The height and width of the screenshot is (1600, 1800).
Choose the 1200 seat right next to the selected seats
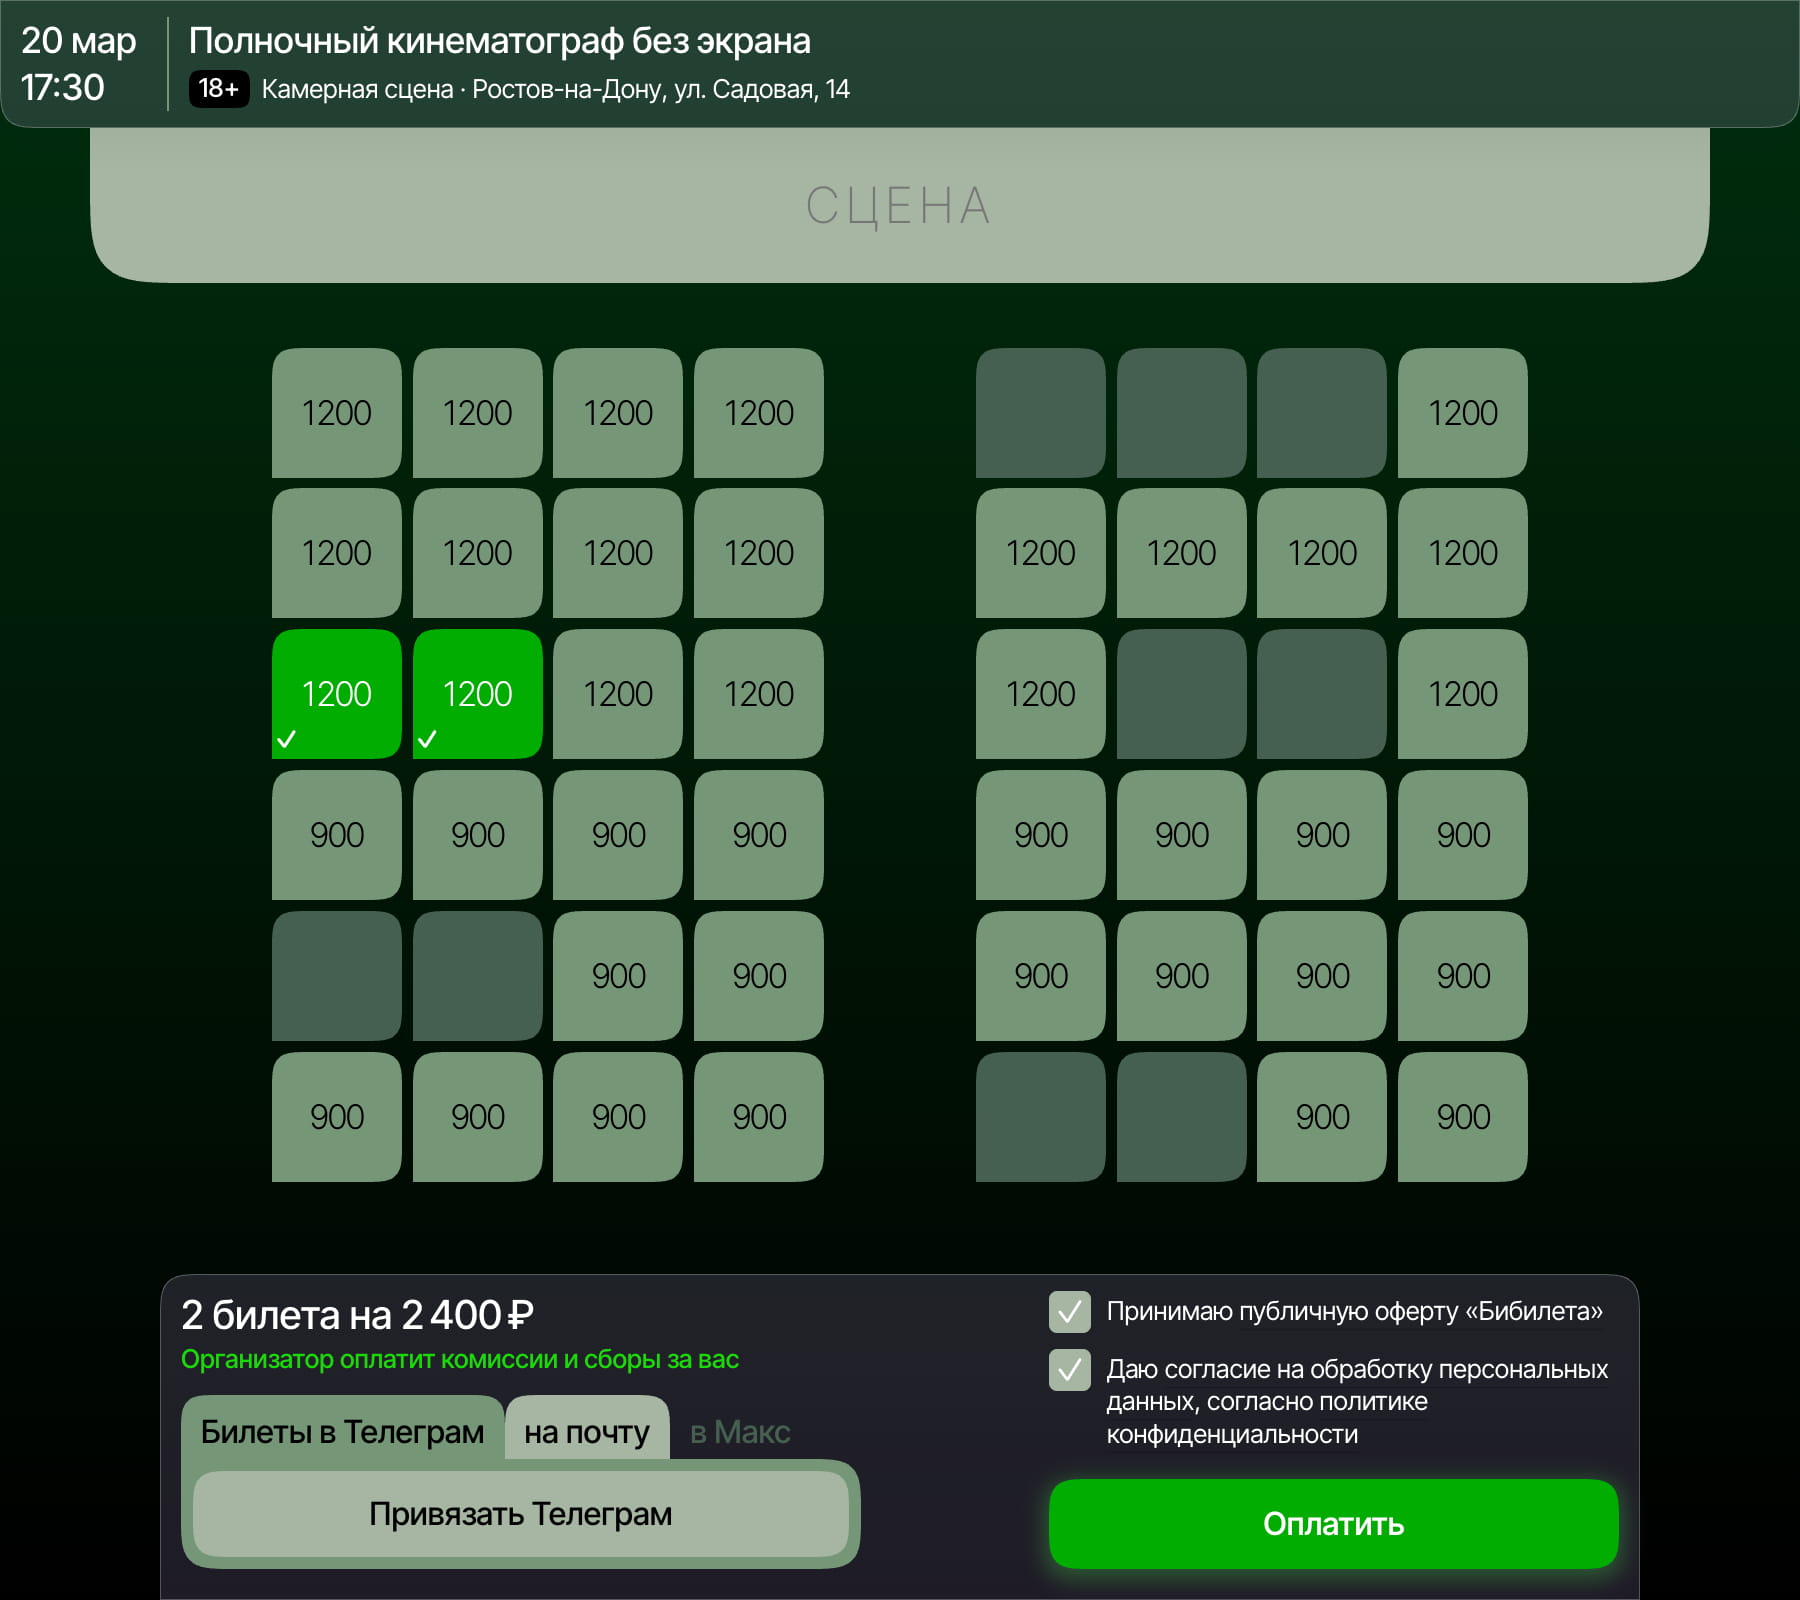pos(618,694)
